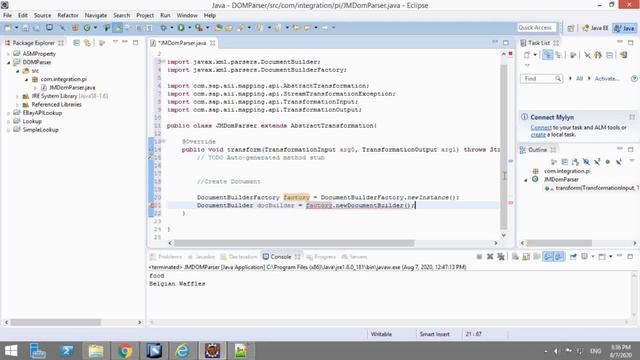Toggle Categorized view in Task List

pos(547,55)
